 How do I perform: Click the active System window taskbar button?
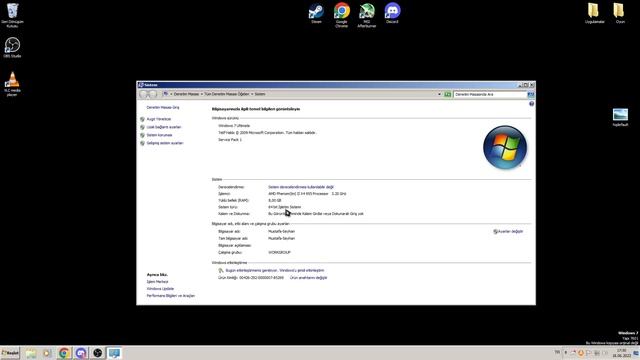[114, 353]
